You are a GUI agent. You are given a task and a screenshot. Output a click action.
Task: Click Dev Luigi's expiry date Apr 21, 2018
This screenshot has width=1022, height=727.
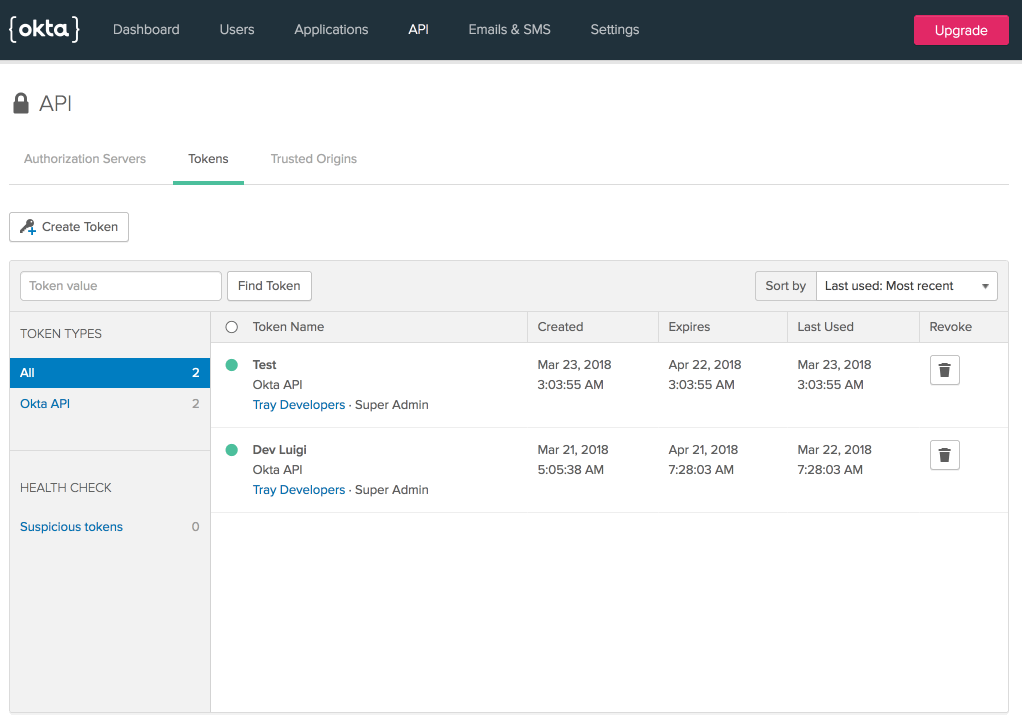click(703, 450)
